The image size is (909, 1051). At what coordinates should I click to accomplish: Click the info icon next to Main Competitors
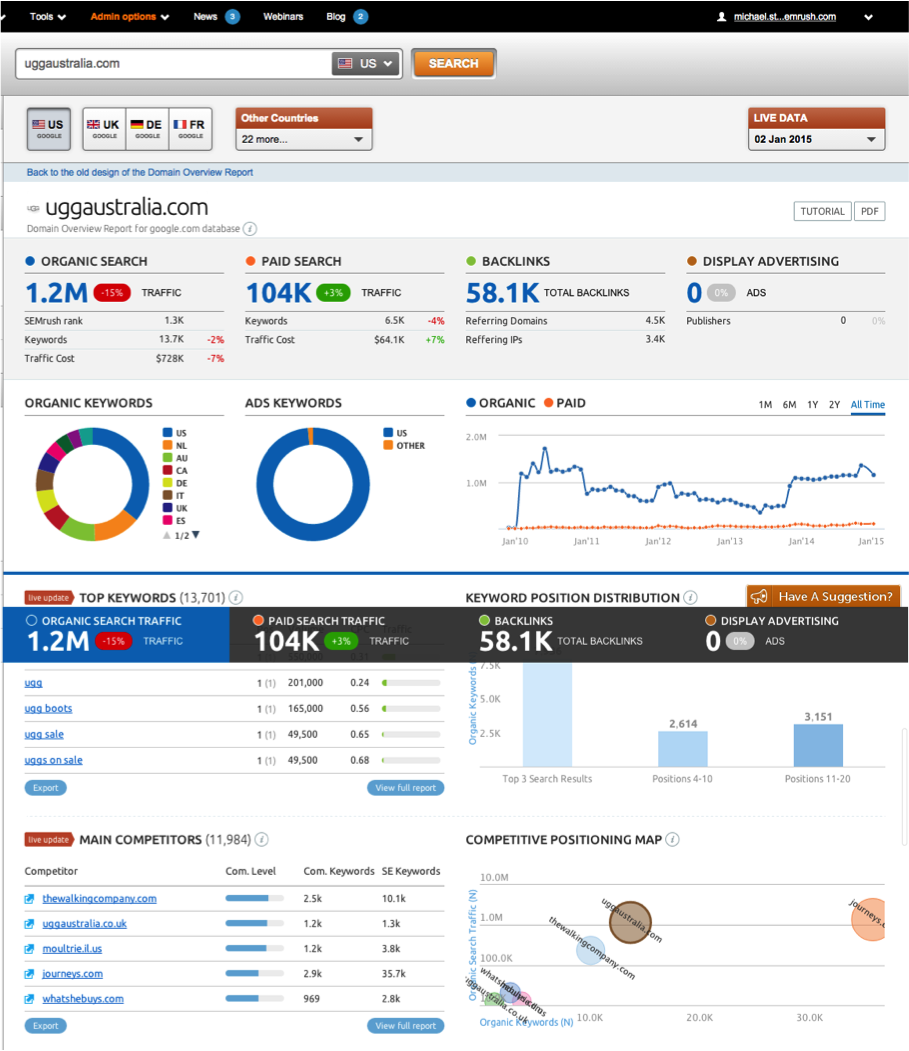pos(262,839)
